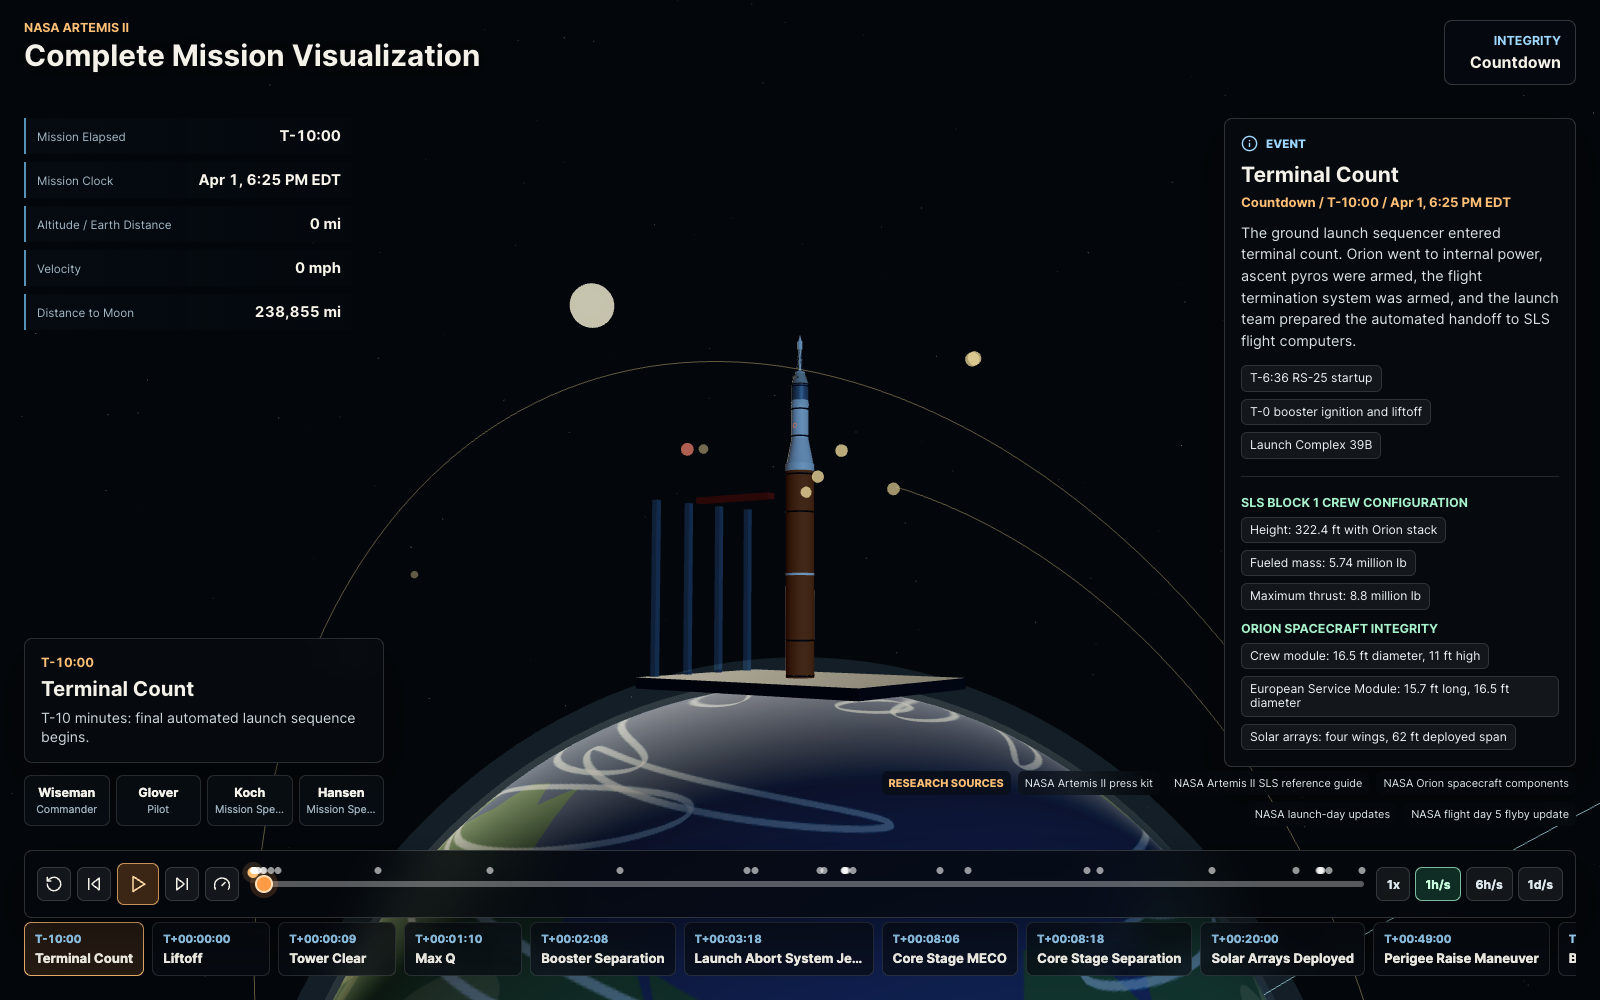Select 1x playback speed

(1393, 884)
